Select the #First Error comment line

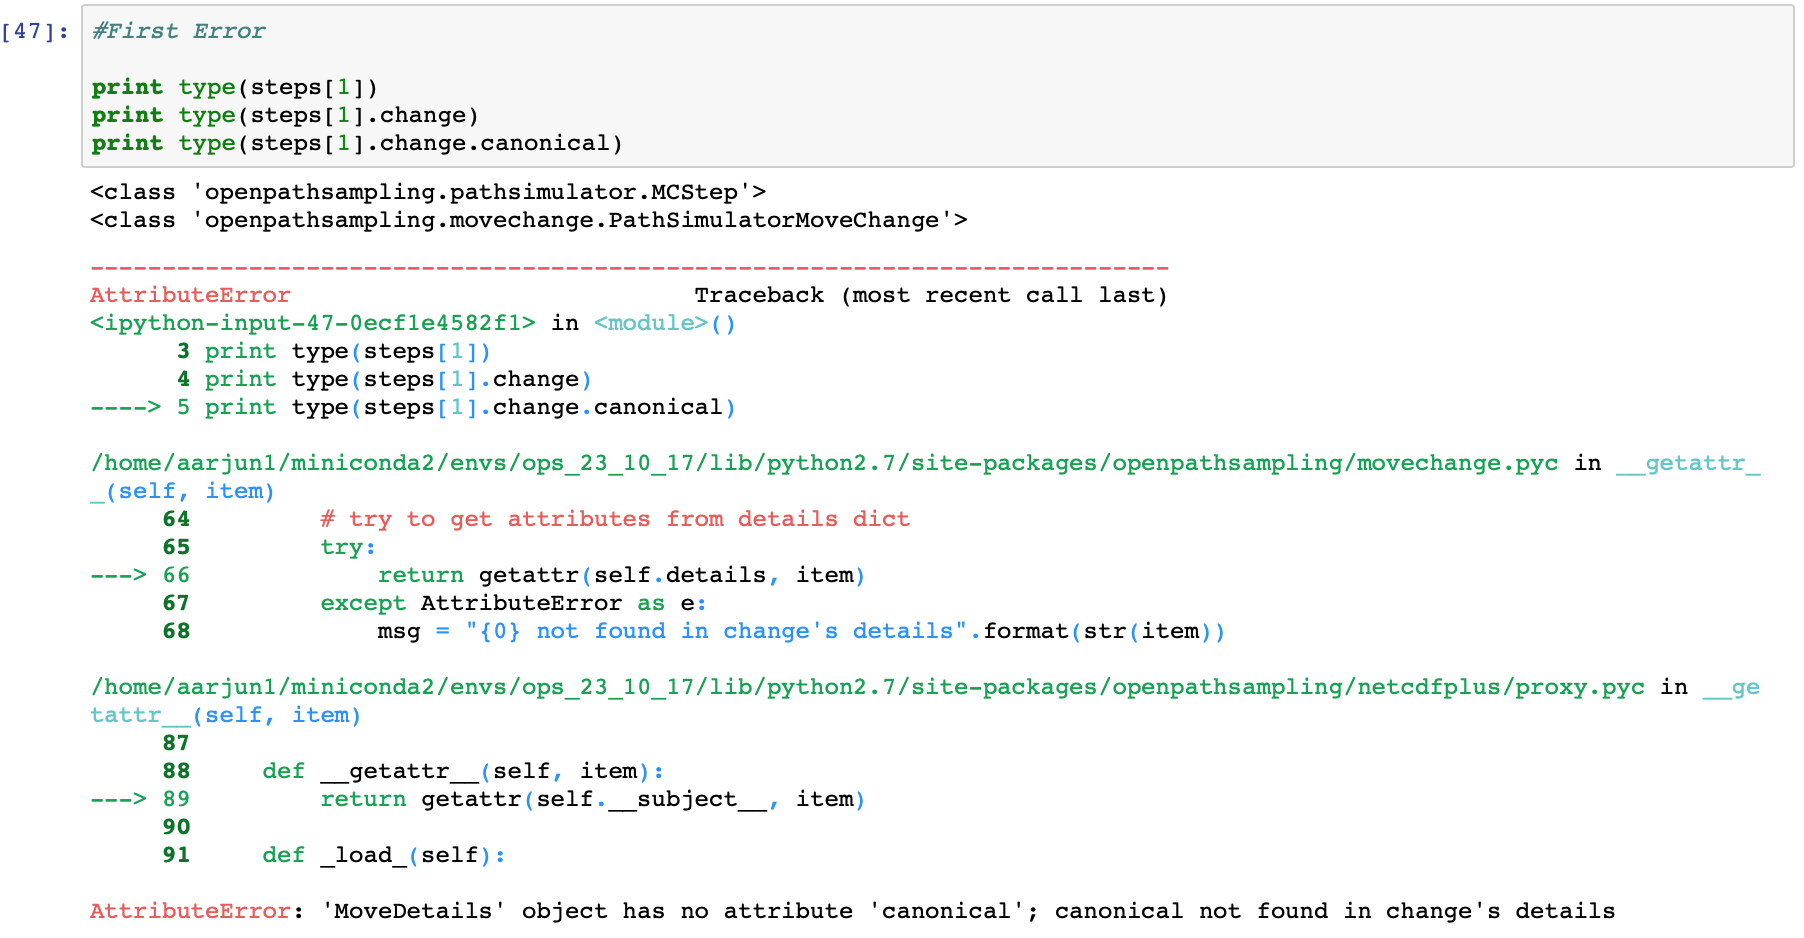(x=176, y=30)
